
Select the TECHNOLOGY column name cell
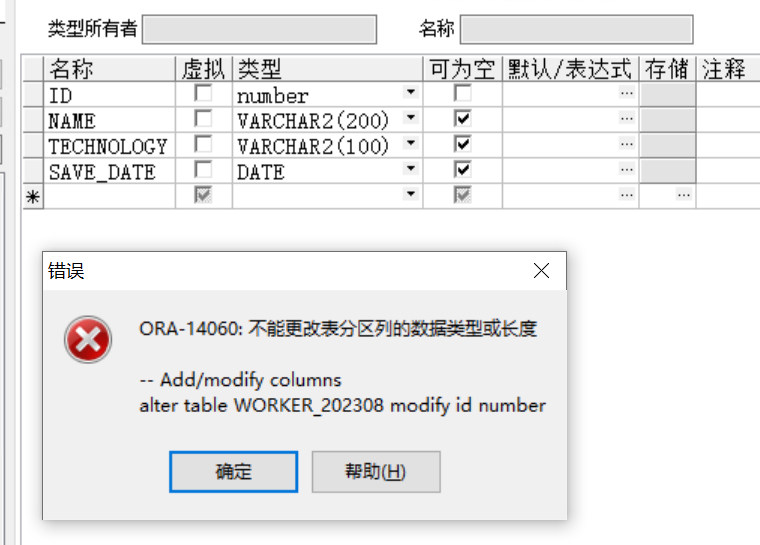point(110,145)
